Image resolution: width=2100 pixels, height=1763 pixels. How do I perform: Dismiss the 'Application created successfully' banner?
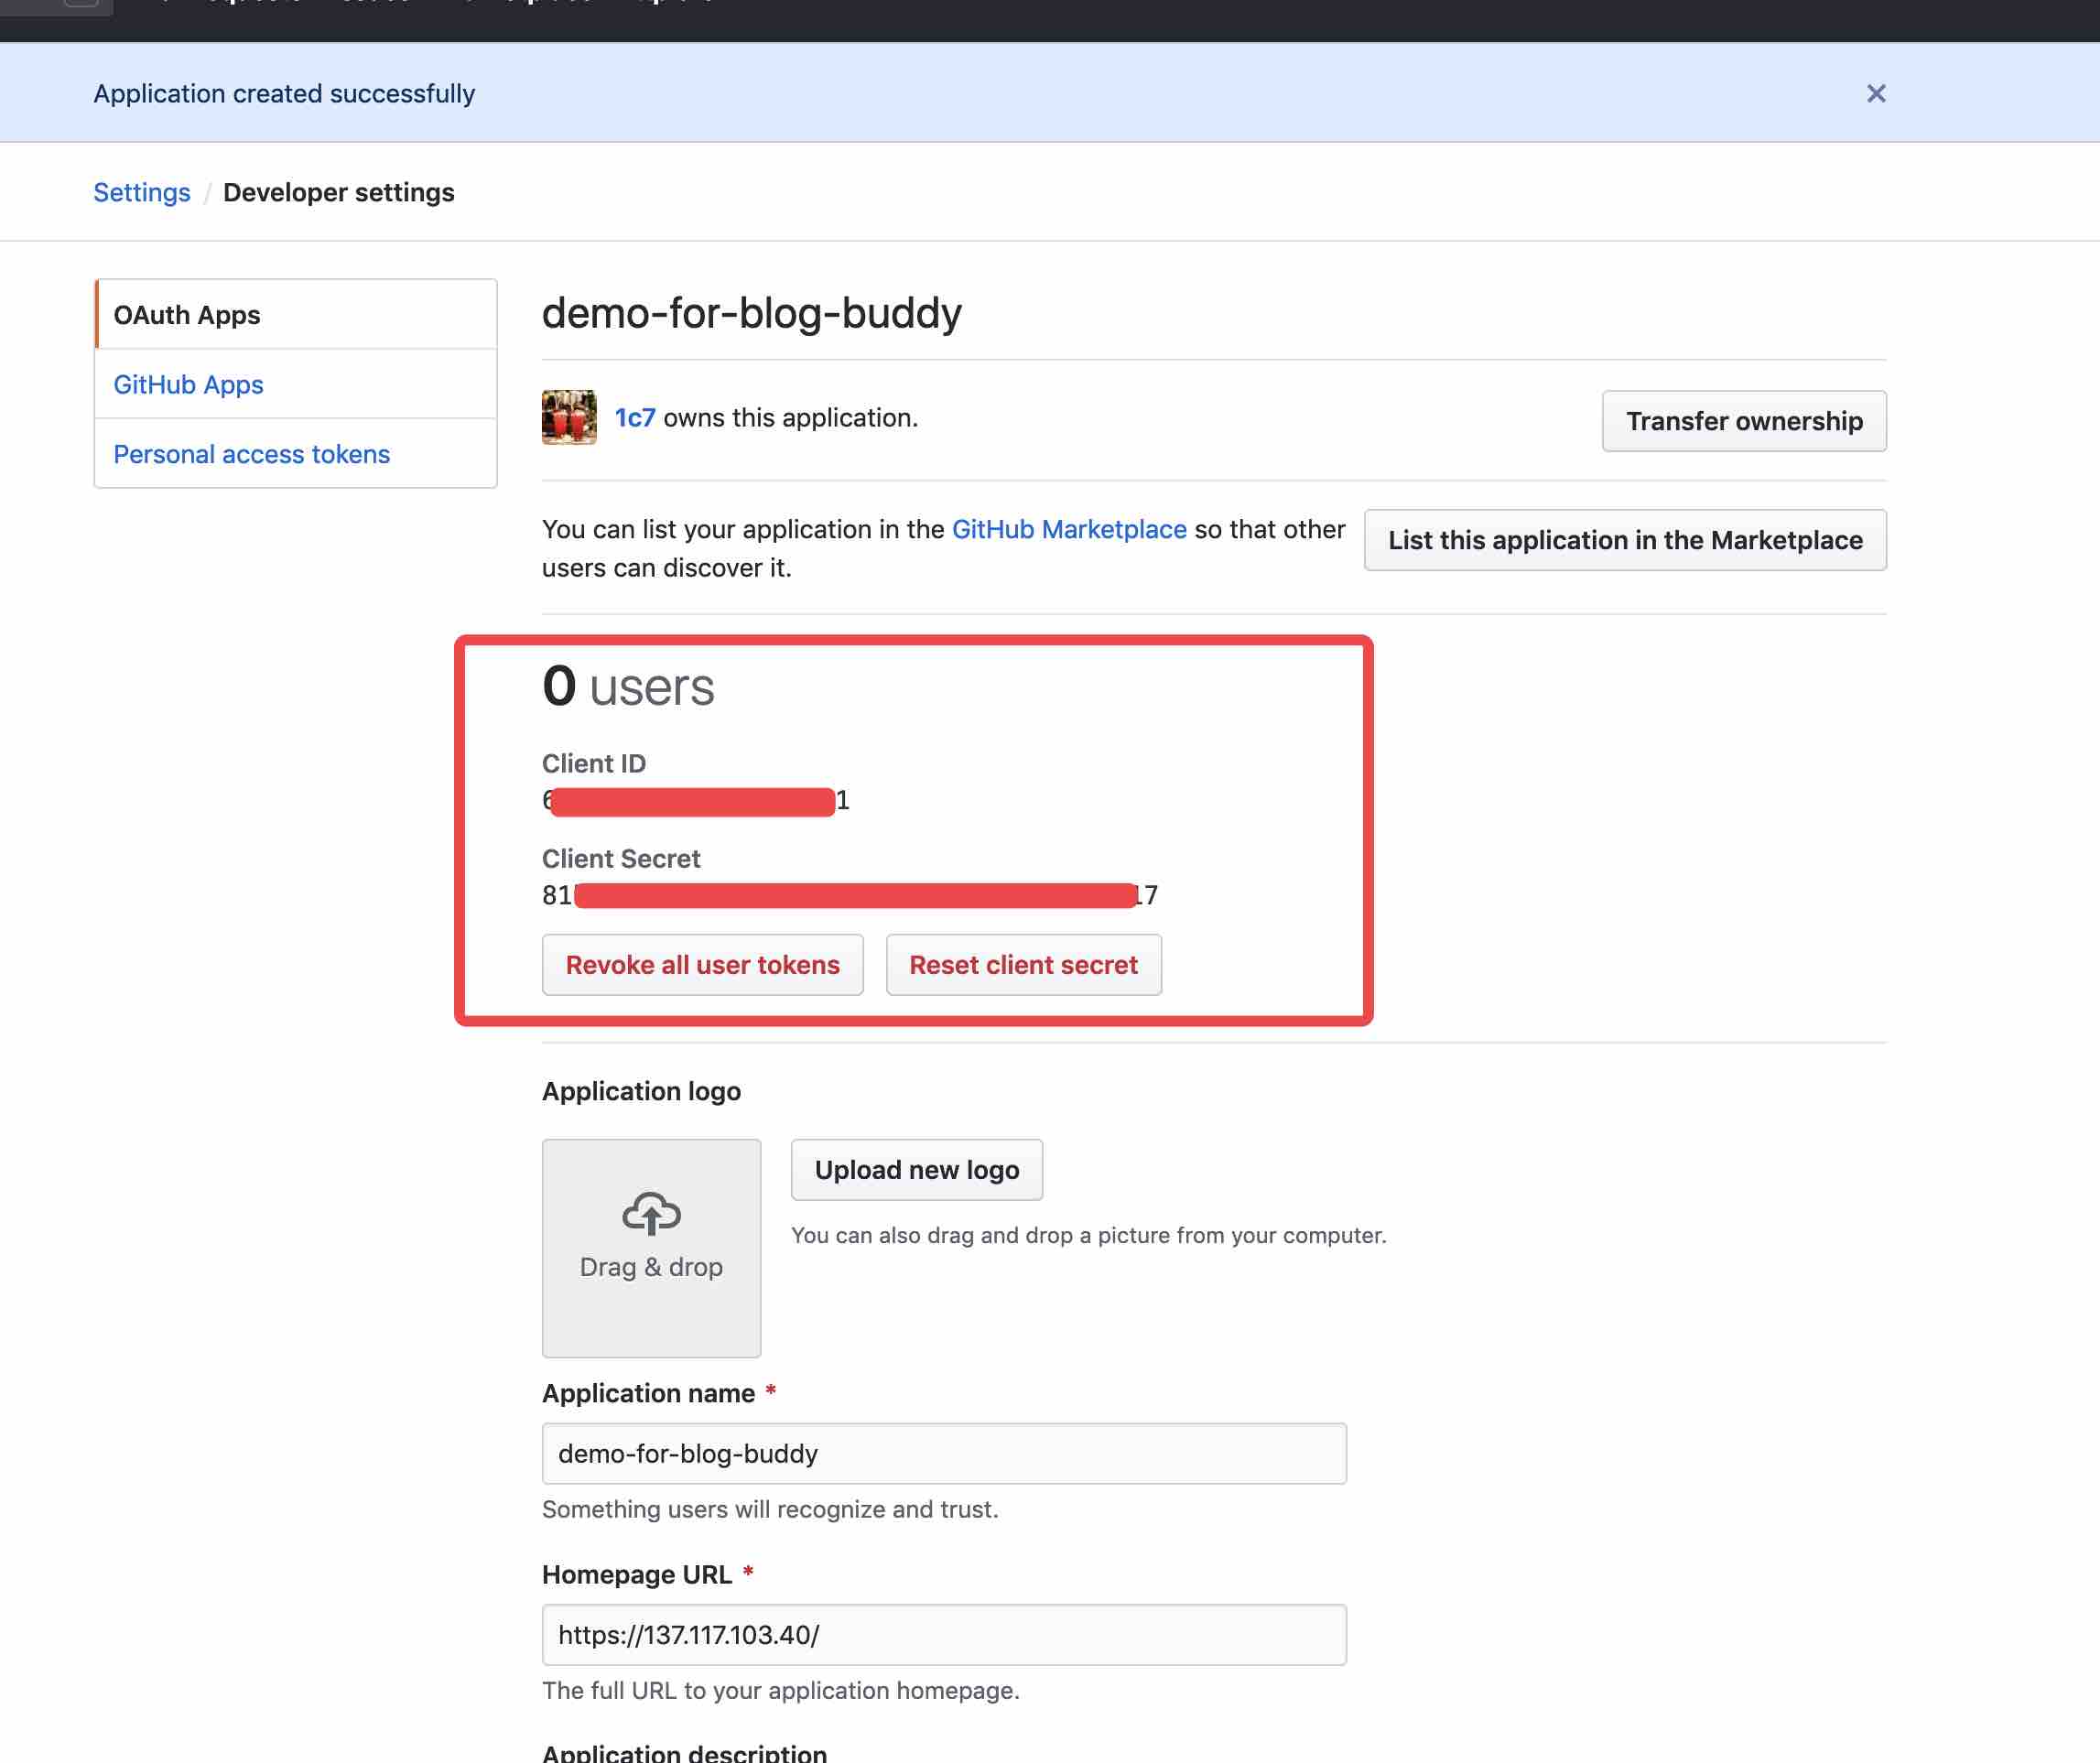(x=1875, y=94)
